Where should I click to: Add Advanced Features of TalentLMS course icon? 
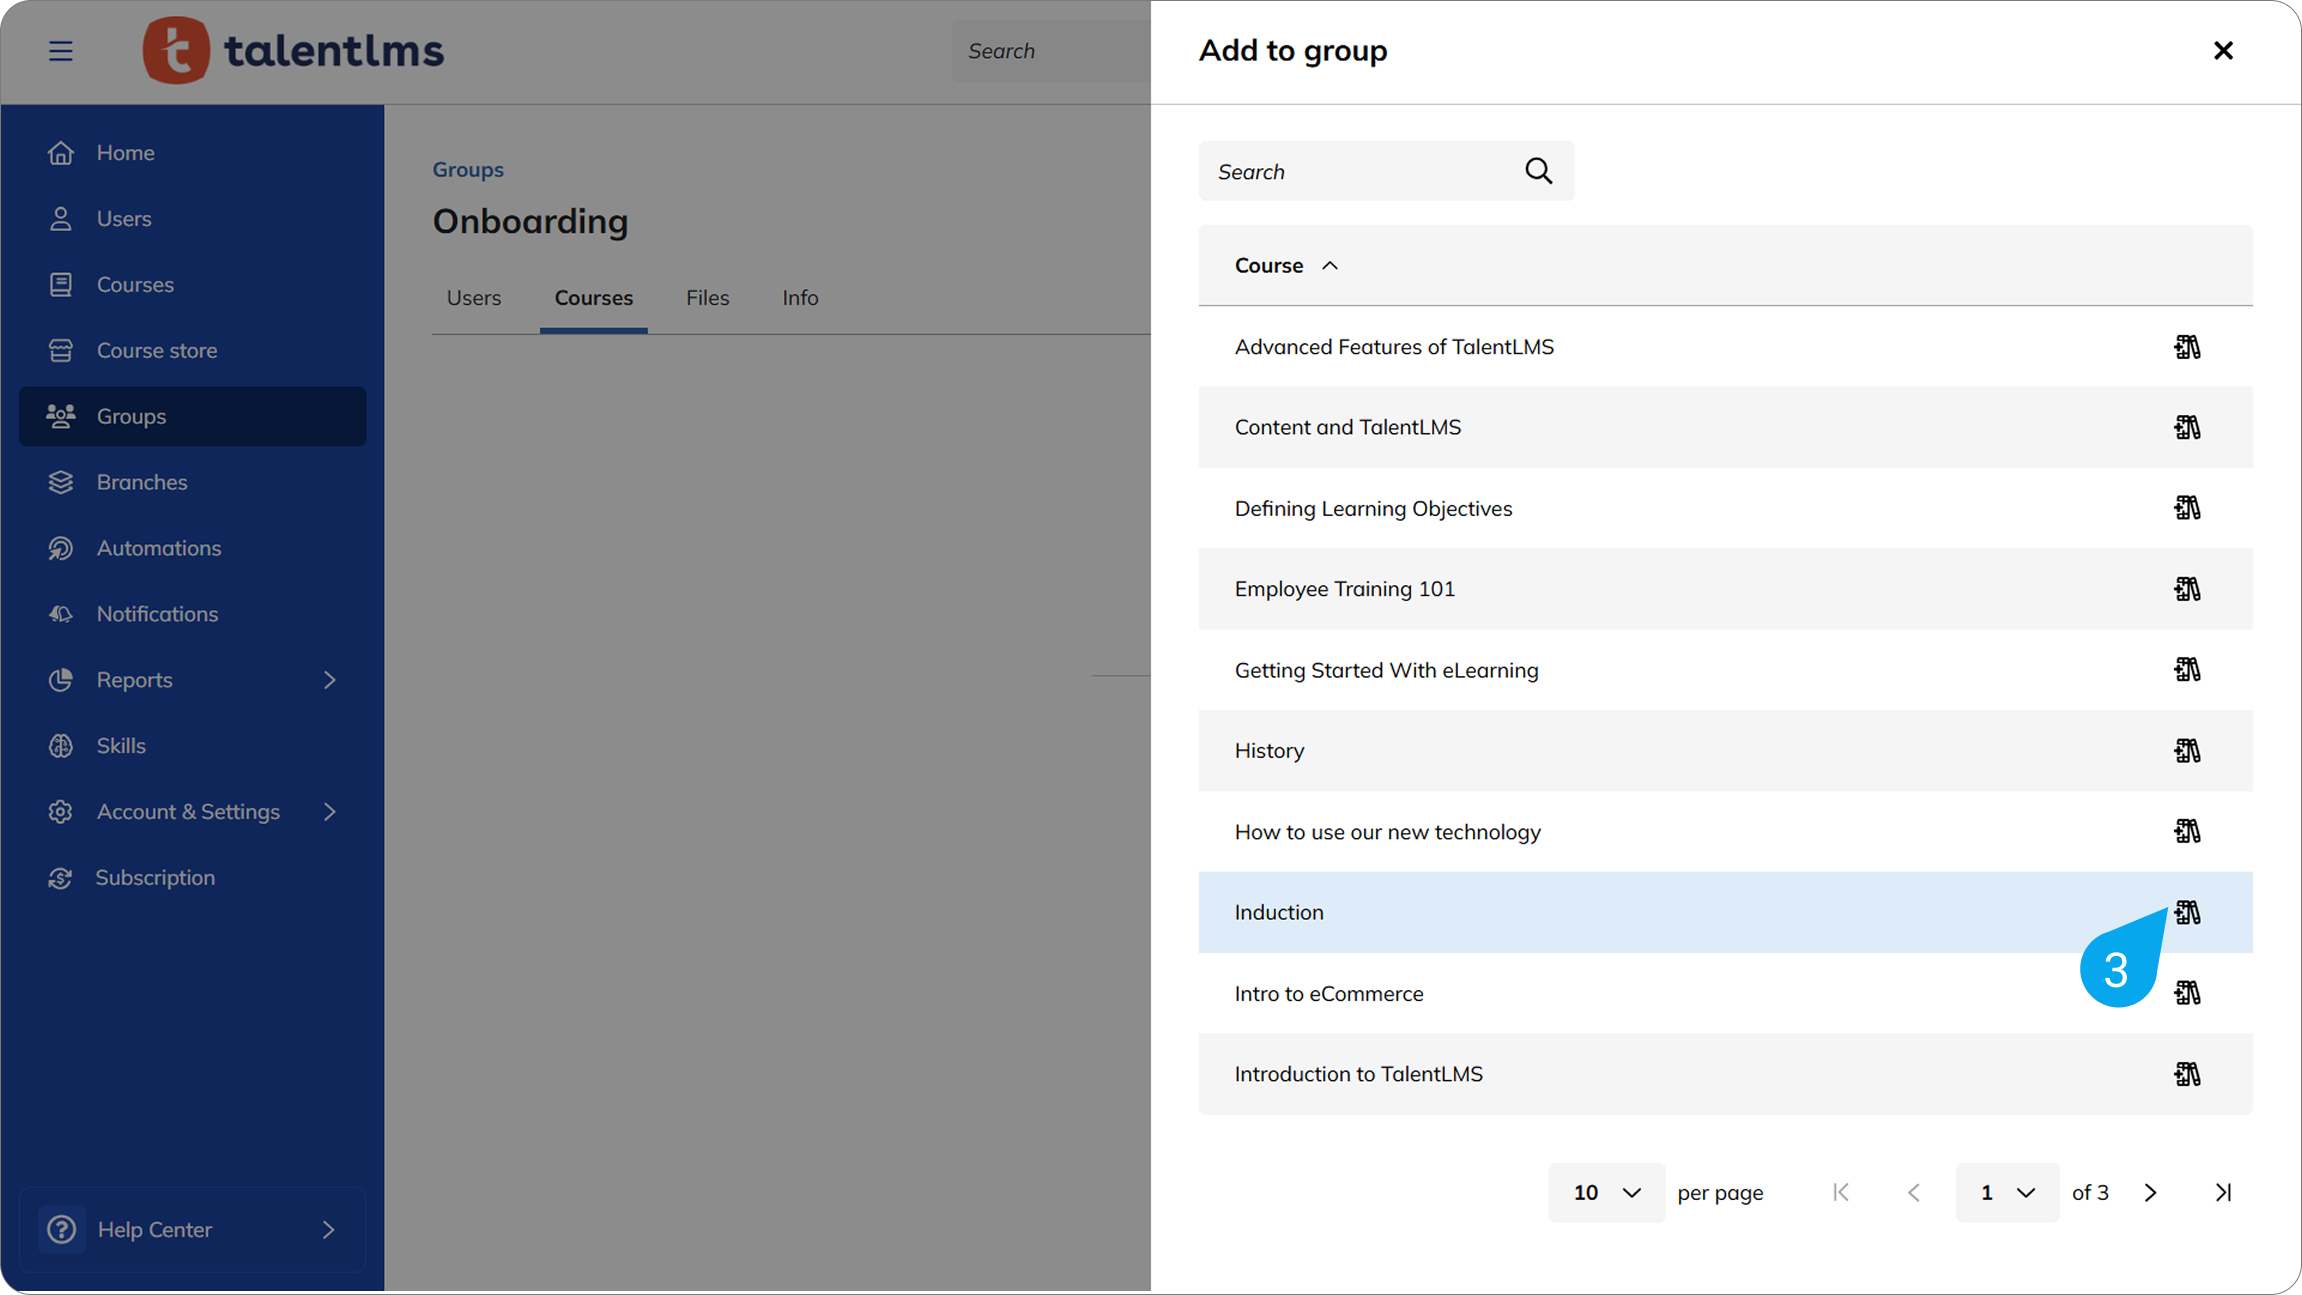[2186, 347]
